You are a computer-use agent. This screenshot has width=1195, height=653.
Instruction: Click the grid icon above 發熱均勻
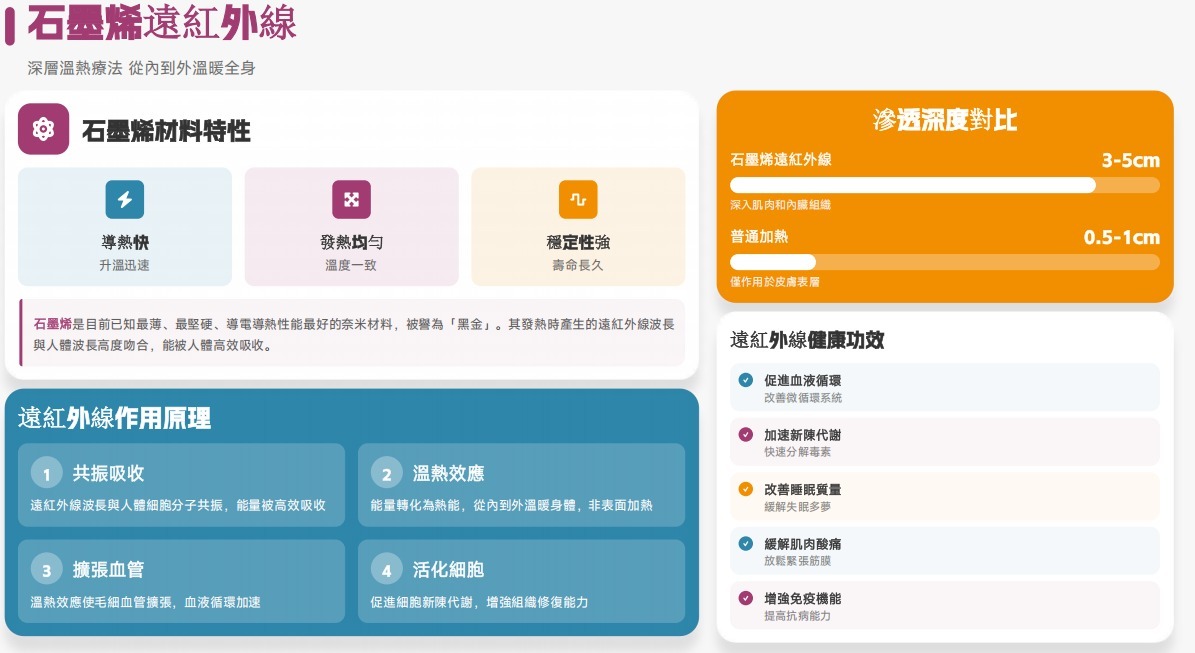click(x=352, y=198)
